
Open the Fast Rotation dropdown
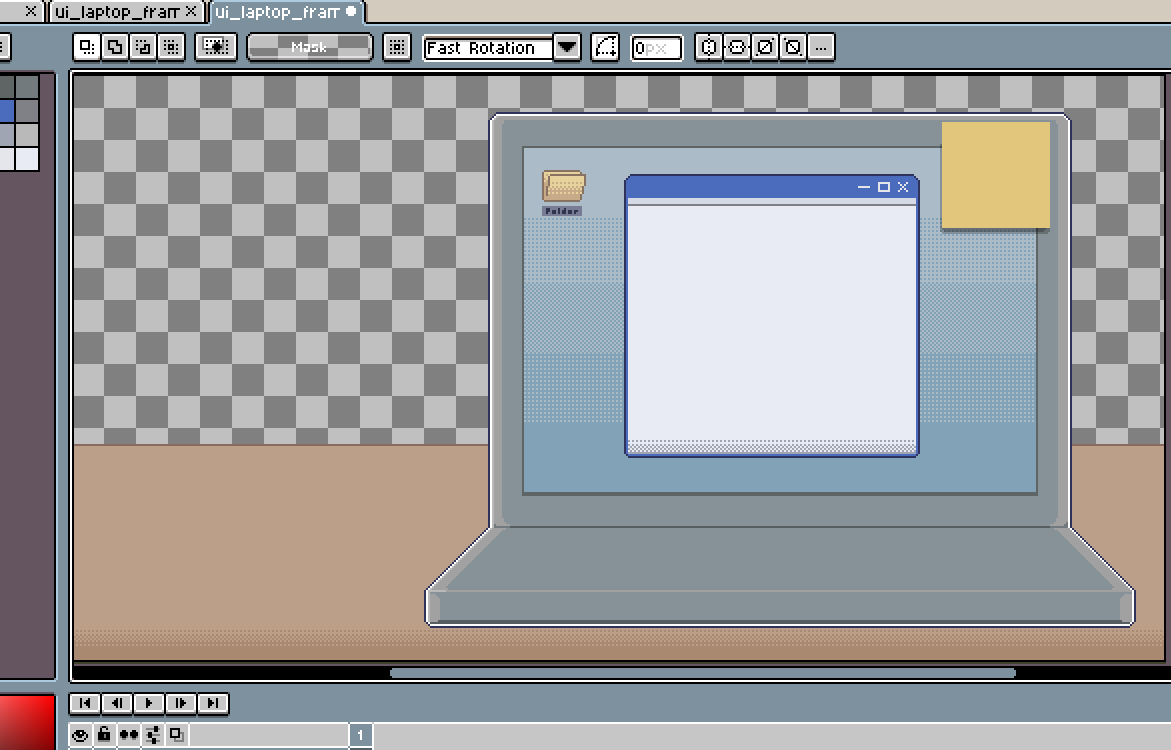pyautogui.click(x=567, y=47)
